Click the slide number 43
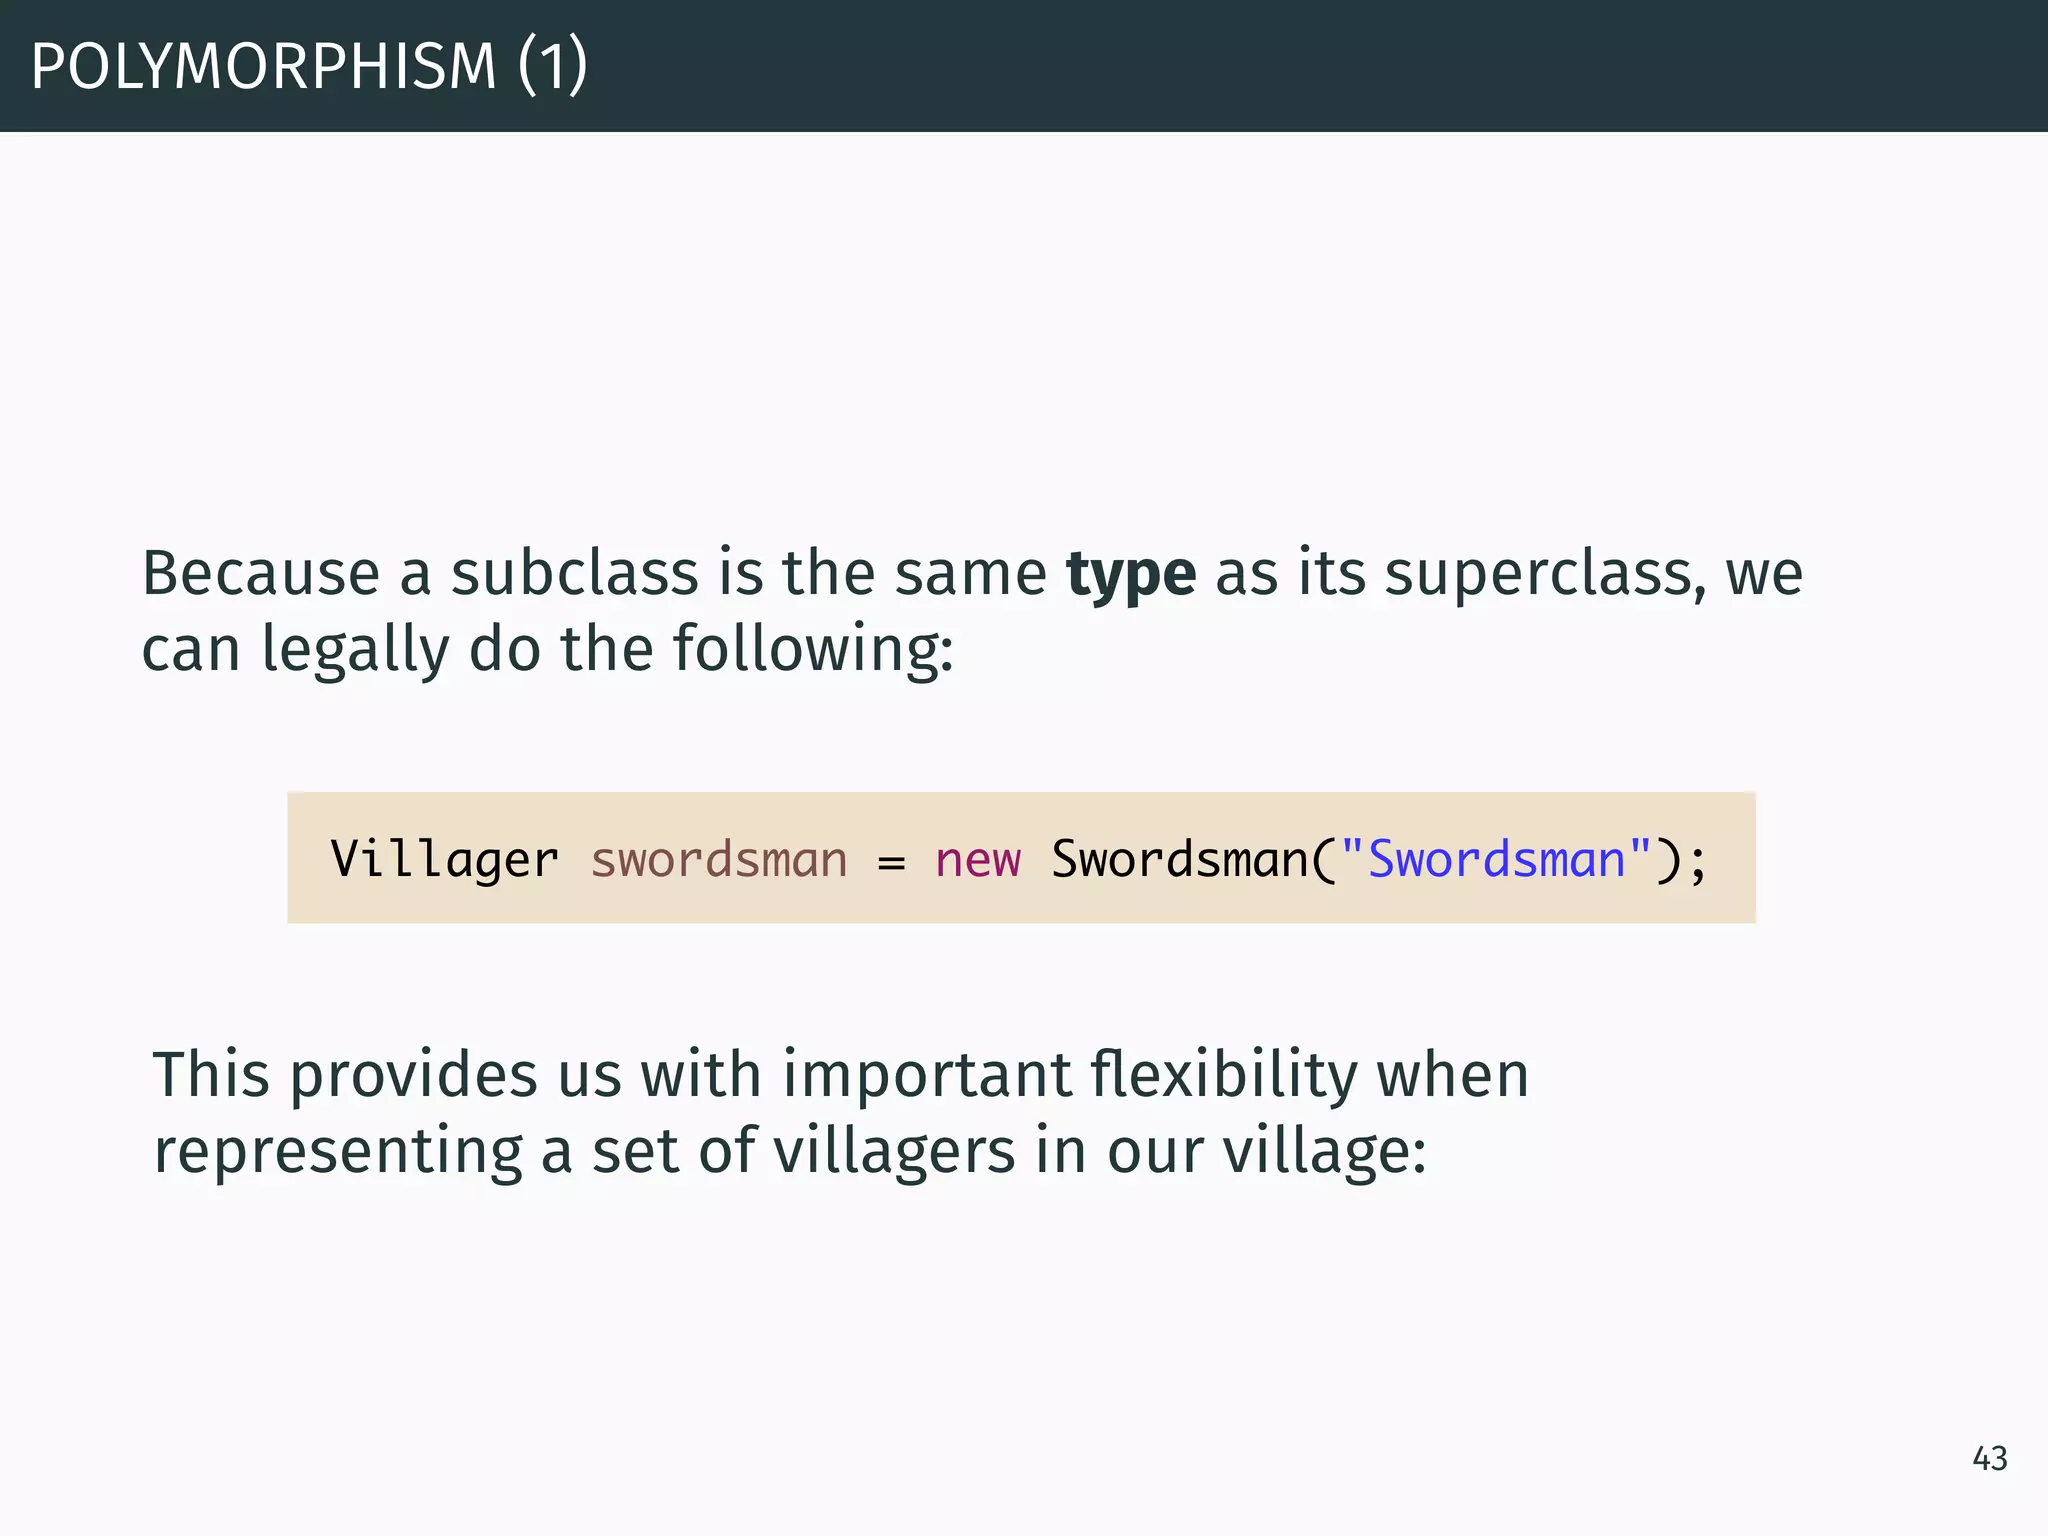The height and width of the screenshot is (1536, 2048). coord(1989,1459)
